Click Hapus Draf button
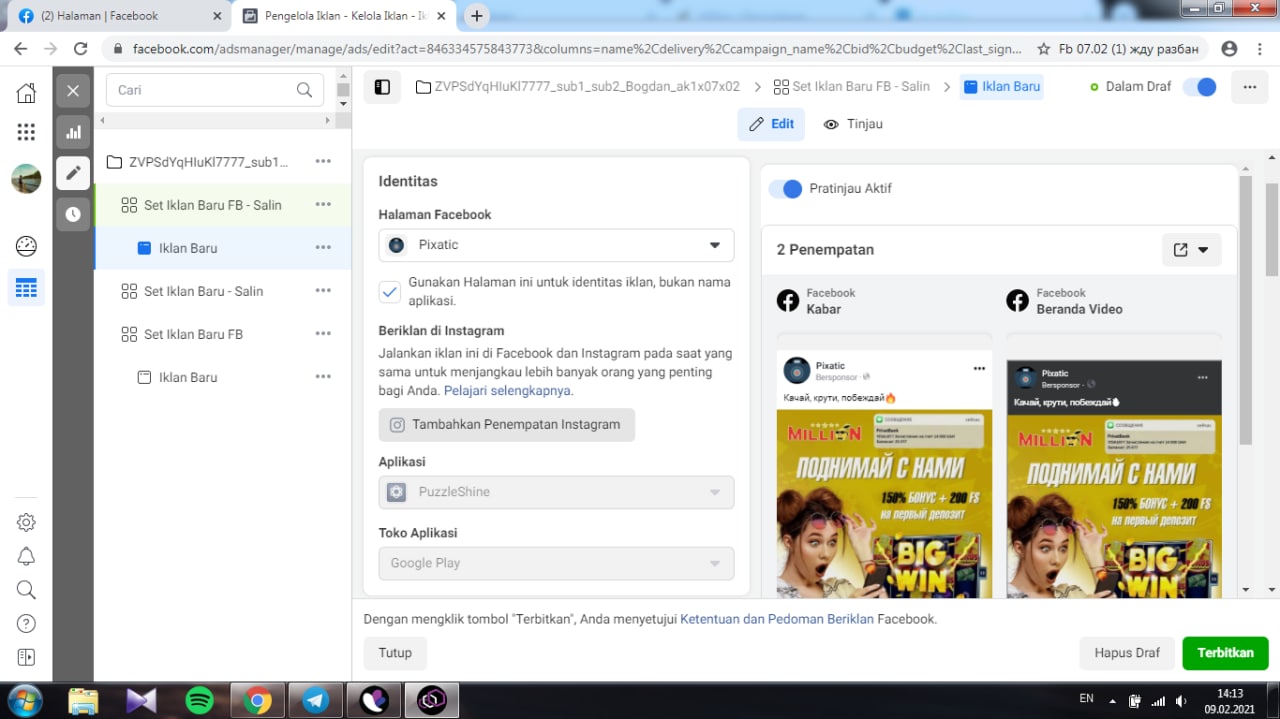 1127,653
